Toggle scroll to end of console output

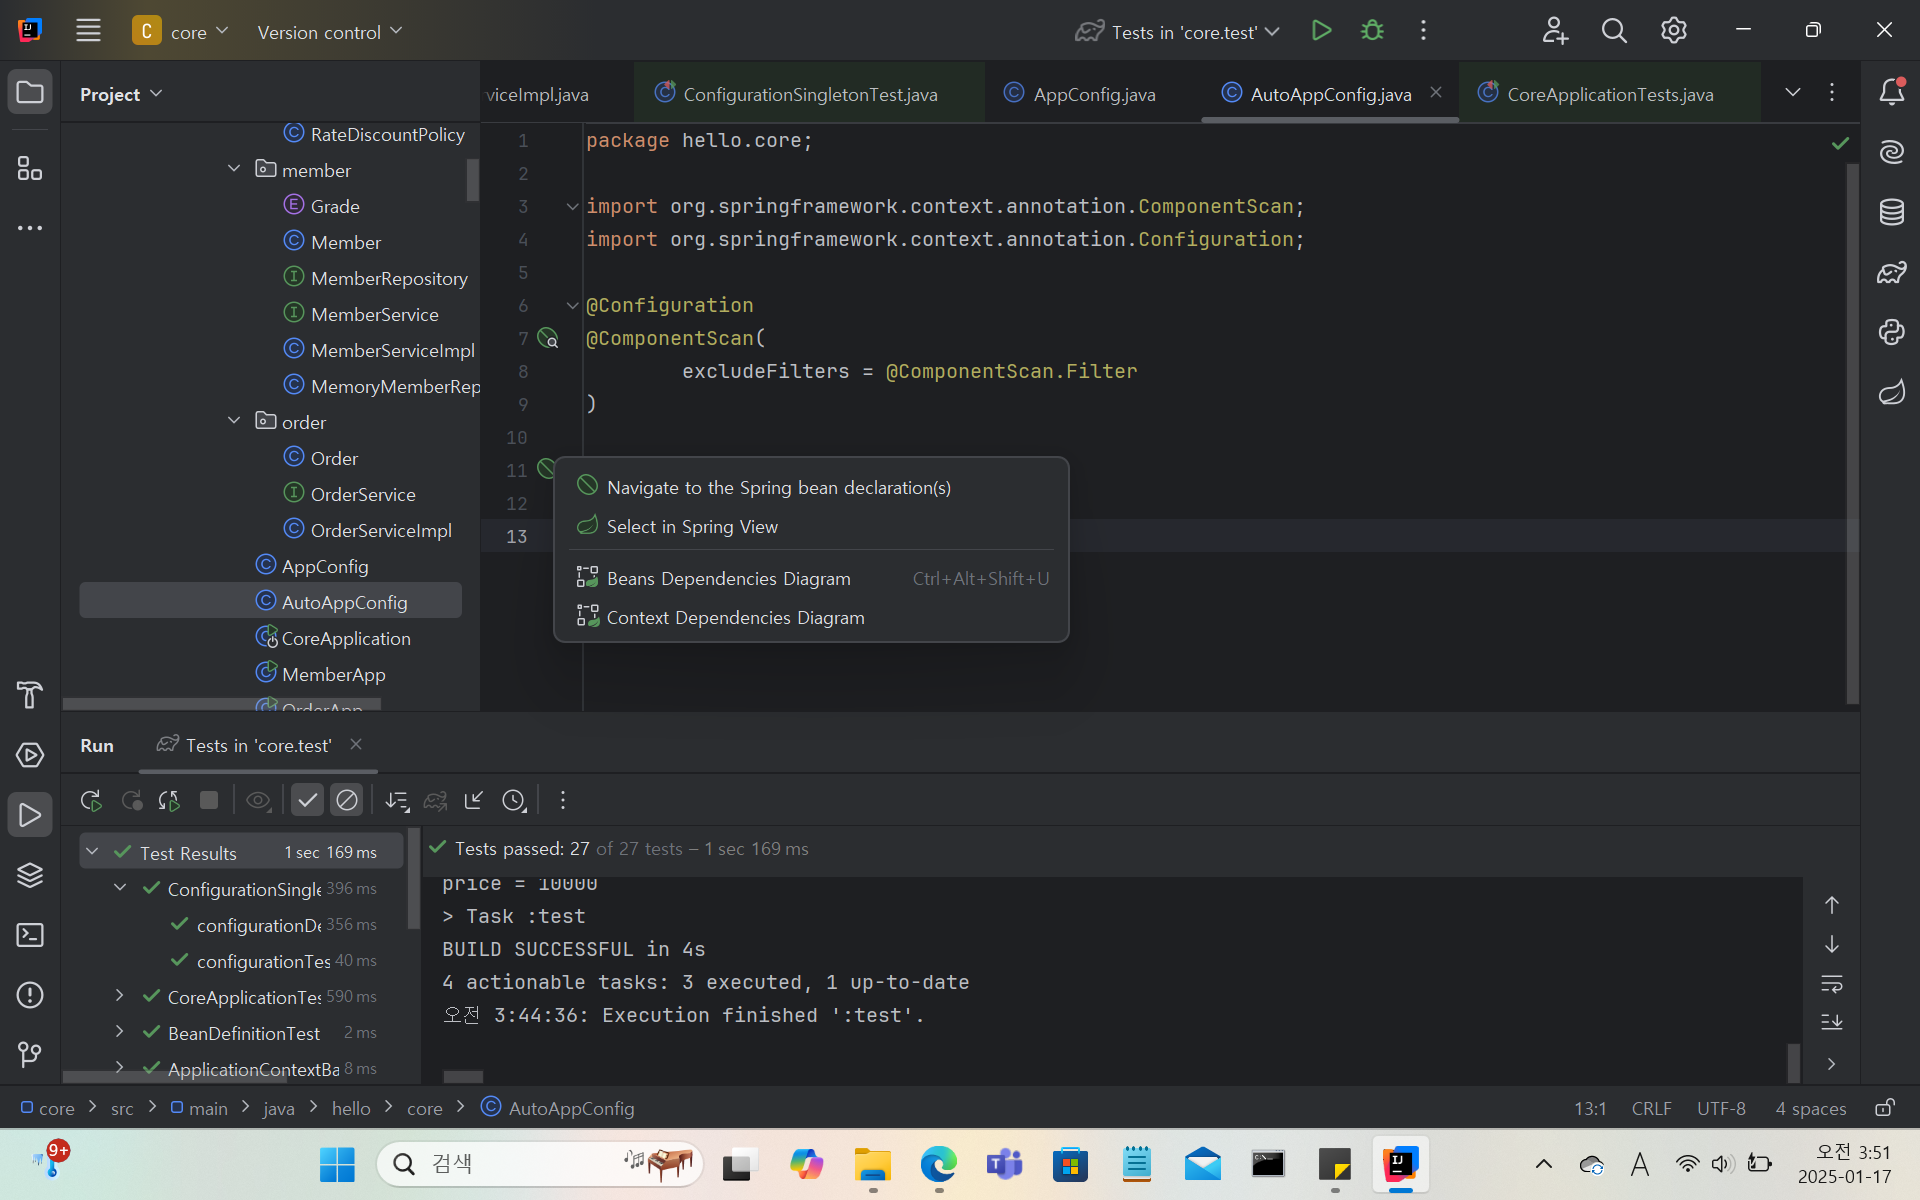point(1831,1022)
